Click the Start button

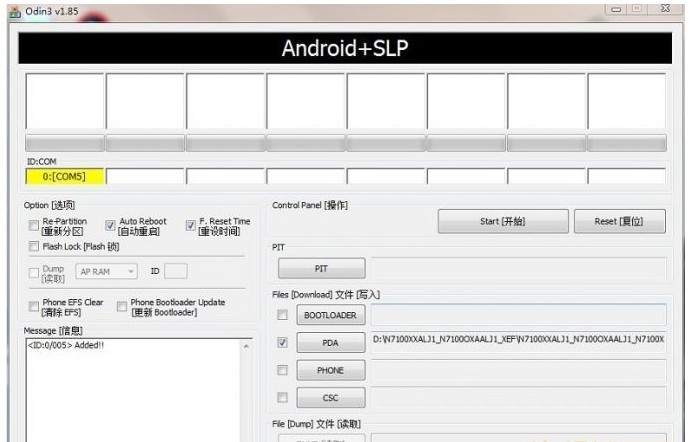click(x=503, y=221)
